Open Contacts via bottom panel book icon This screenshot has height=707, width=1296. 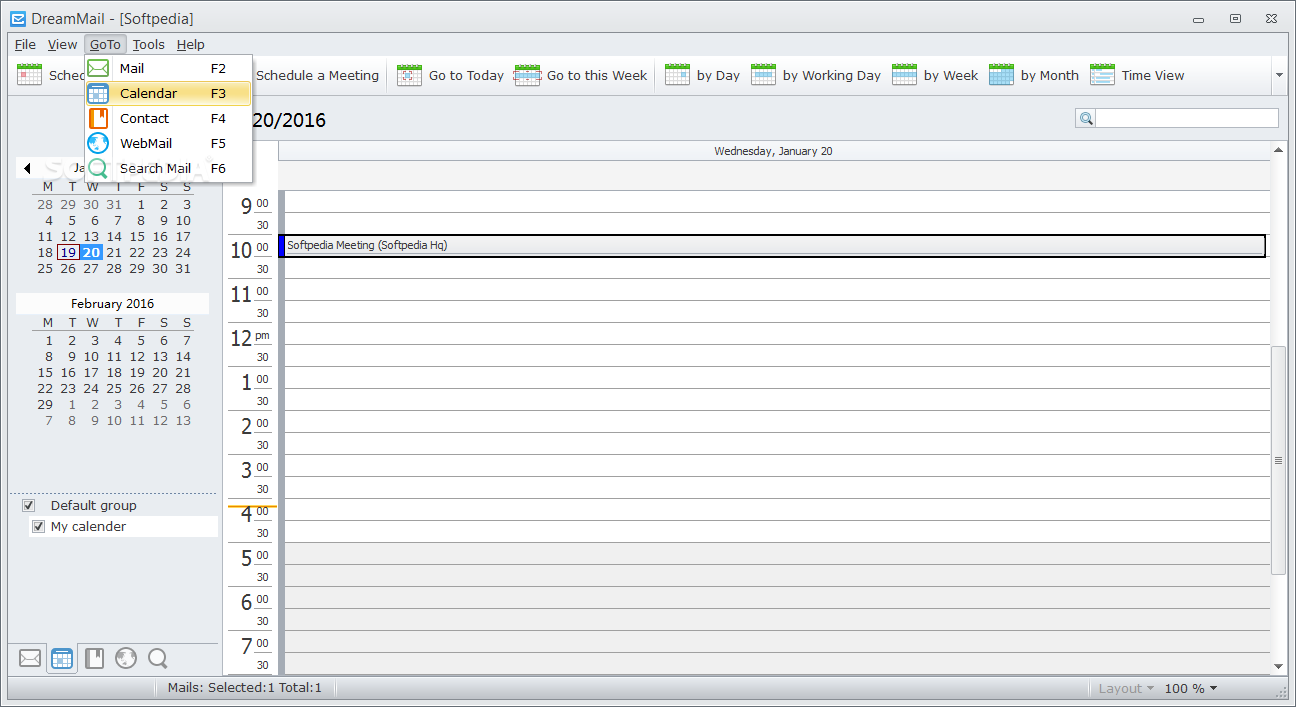(x=94, y=658)
